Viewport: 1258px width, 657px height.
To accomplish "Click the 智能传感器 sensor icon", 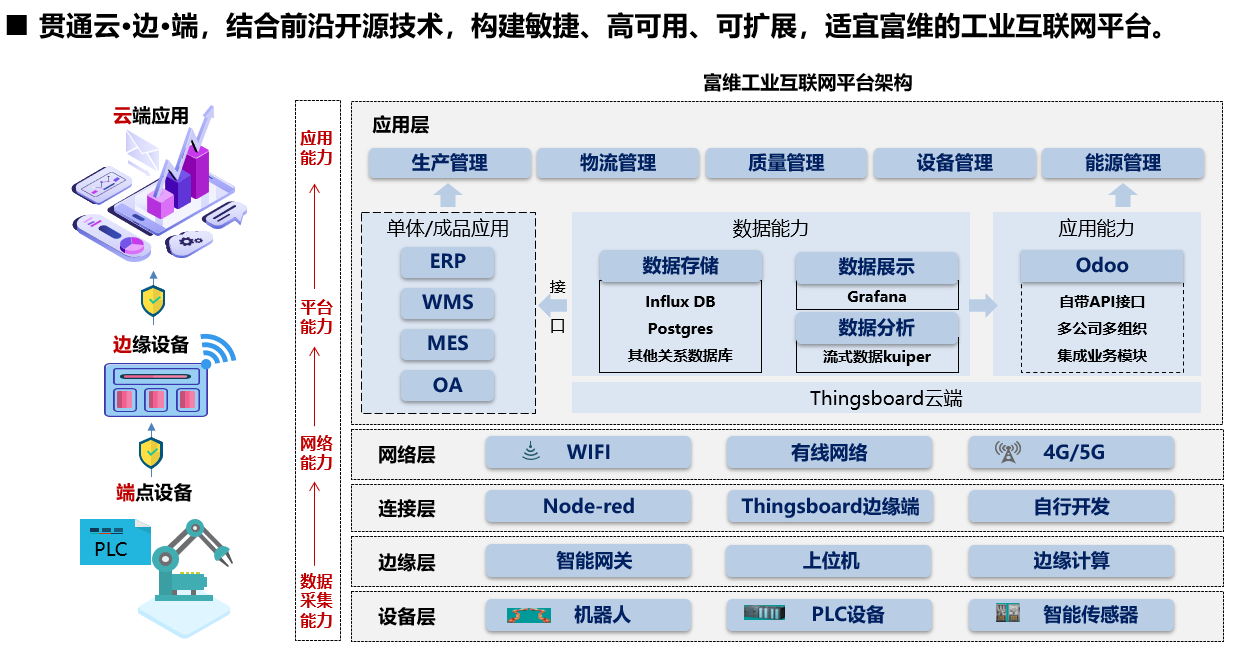I will (1007, 614).
